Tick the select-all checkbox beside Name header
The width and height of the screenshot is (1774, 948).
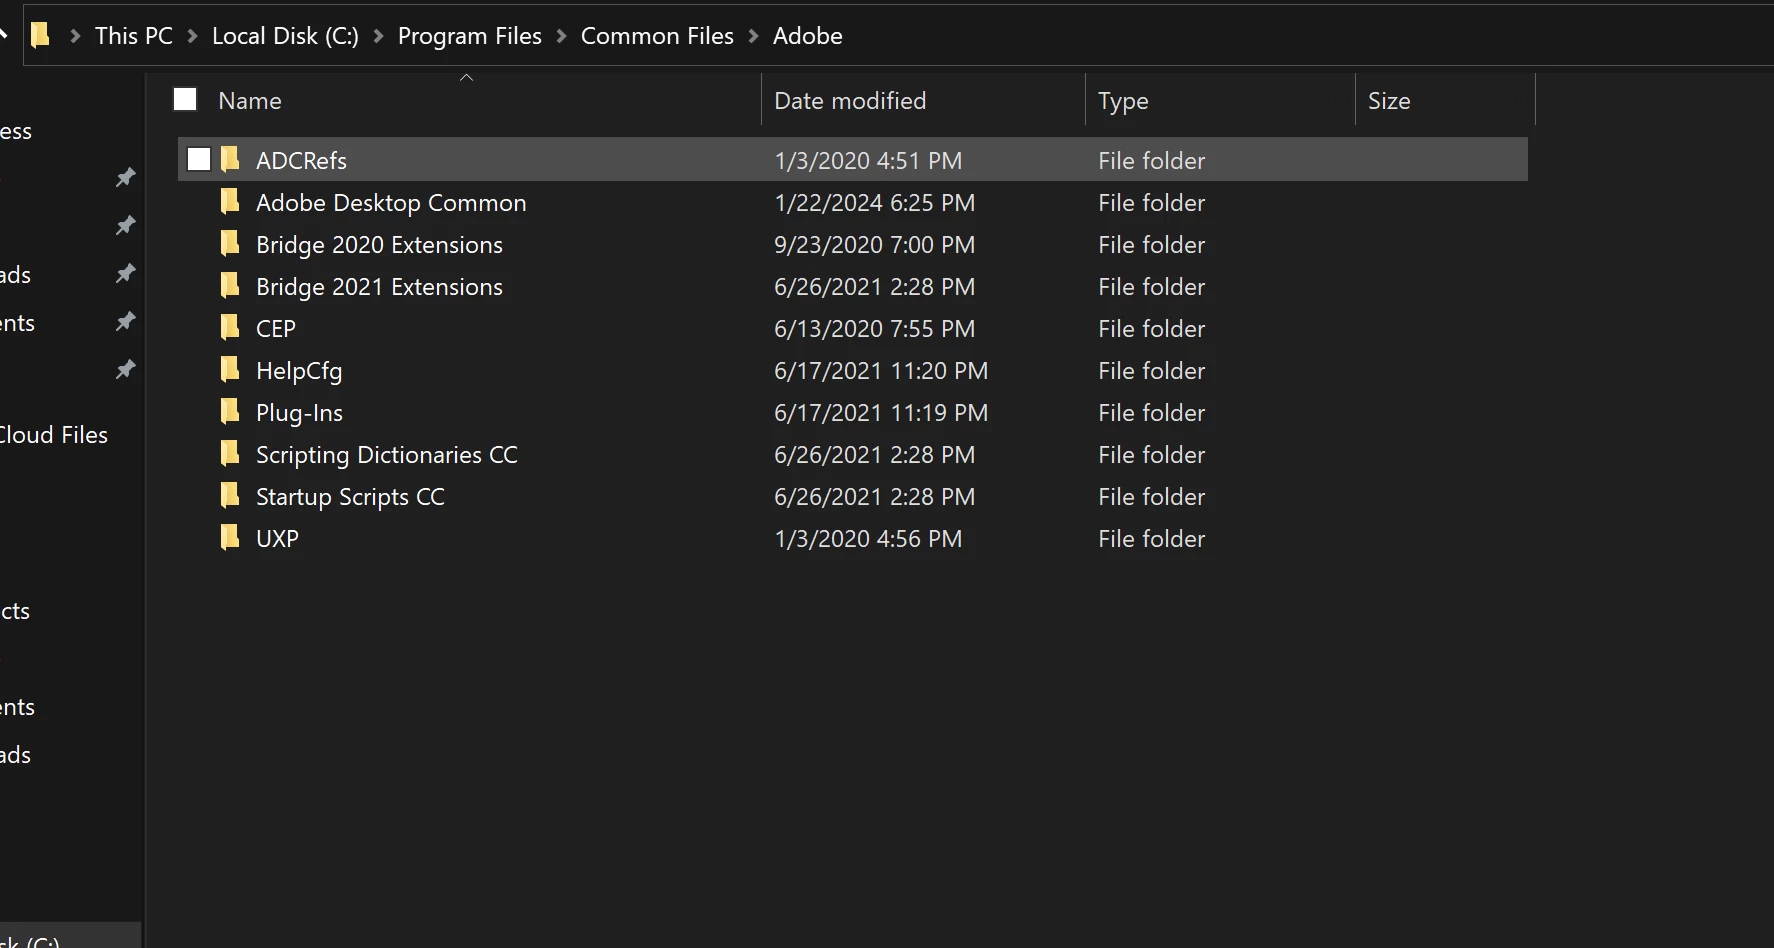(185, 99)
